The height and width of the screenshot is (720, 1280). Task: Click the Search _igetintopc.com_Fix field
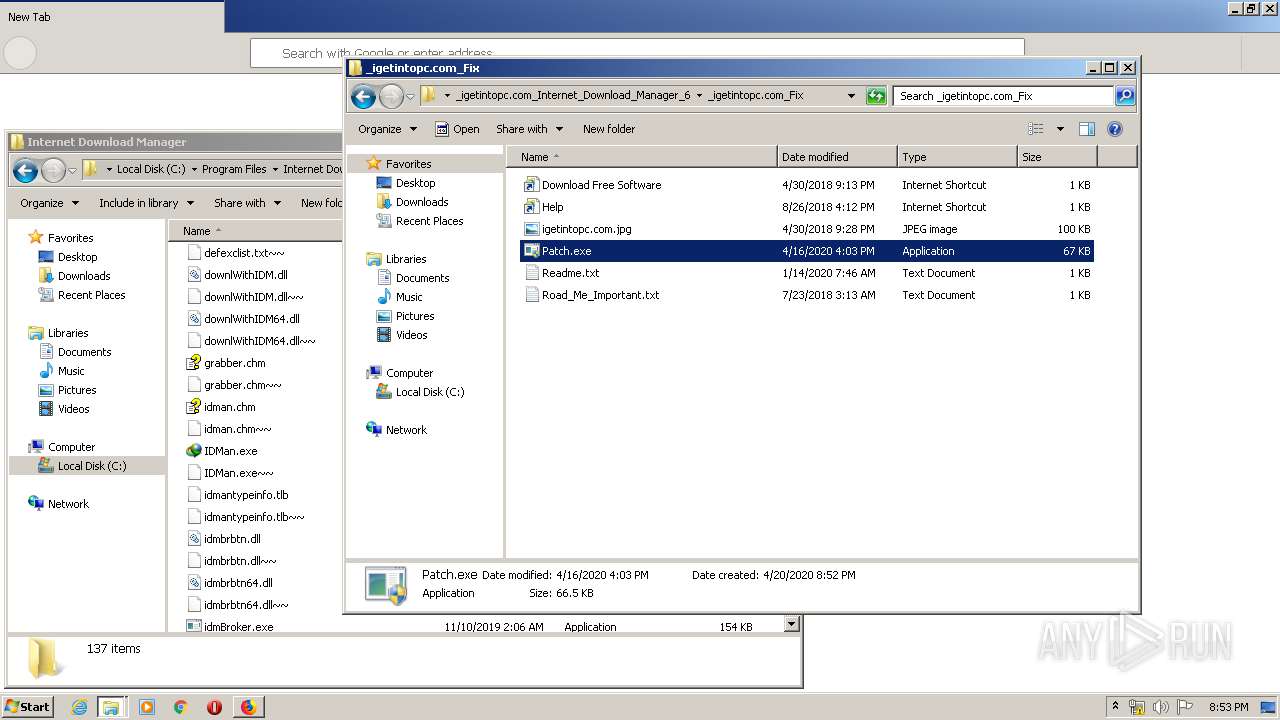tap(1003, 96)
